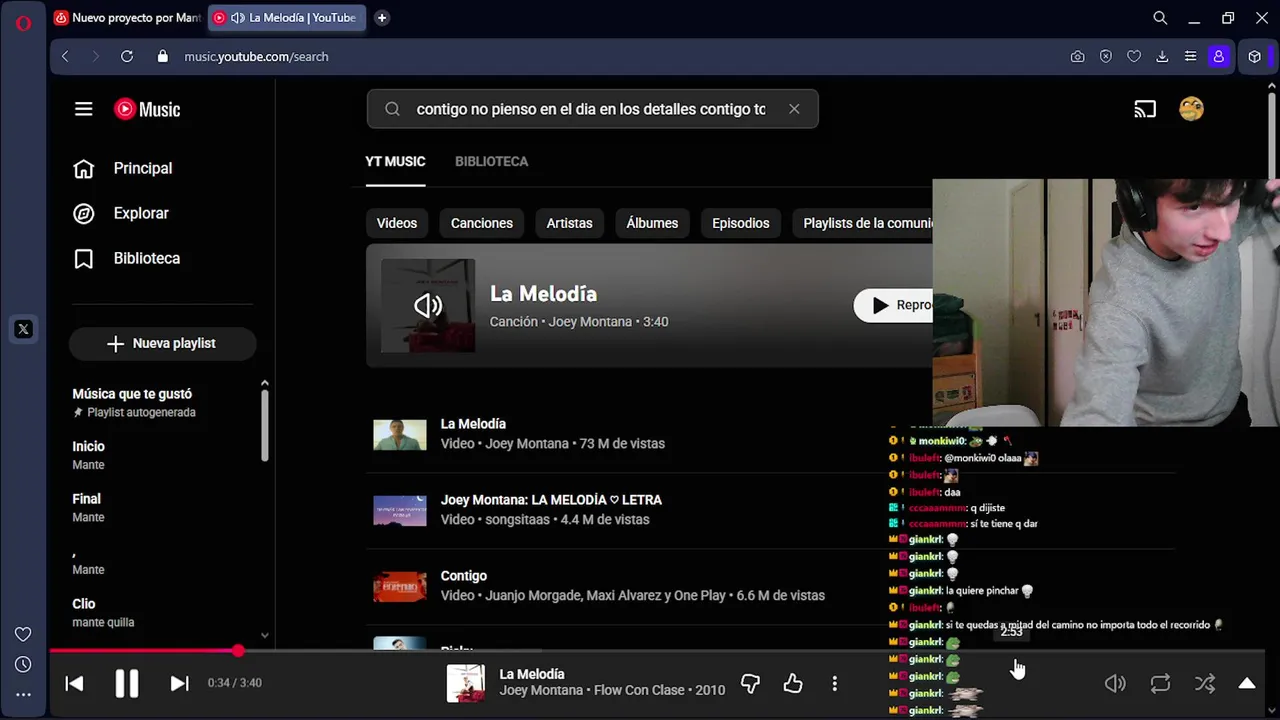Open the YouTube Music hamburger menu
Viewport: 1280px width, 720px height.
(x=84, y=109)
